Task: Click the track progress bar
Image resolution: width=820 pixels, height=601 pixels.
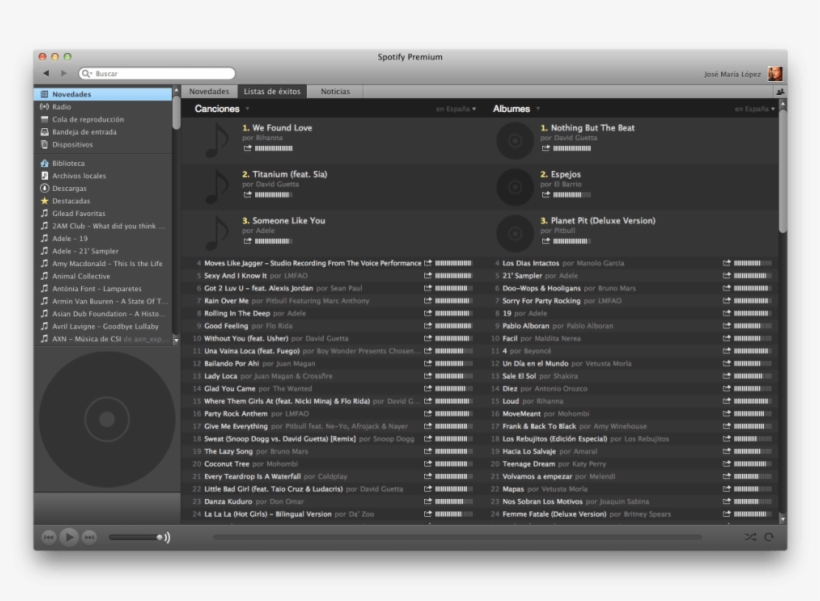Action: pos(457,537)
